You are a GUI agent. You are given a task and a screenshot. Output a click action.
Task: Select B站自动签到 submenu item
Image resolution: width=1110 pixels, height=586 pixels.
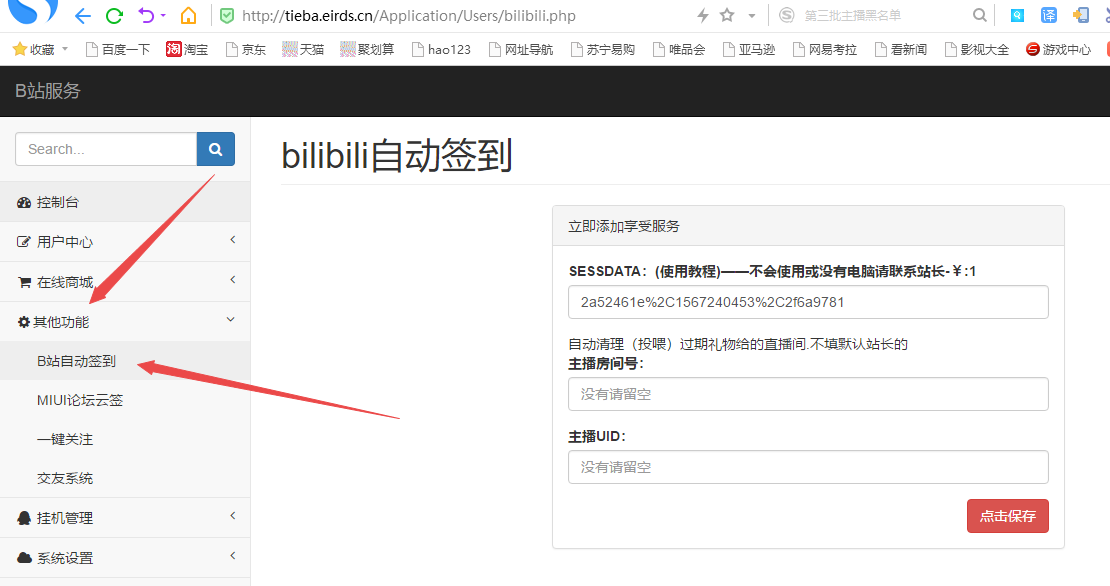coord(125,361)
